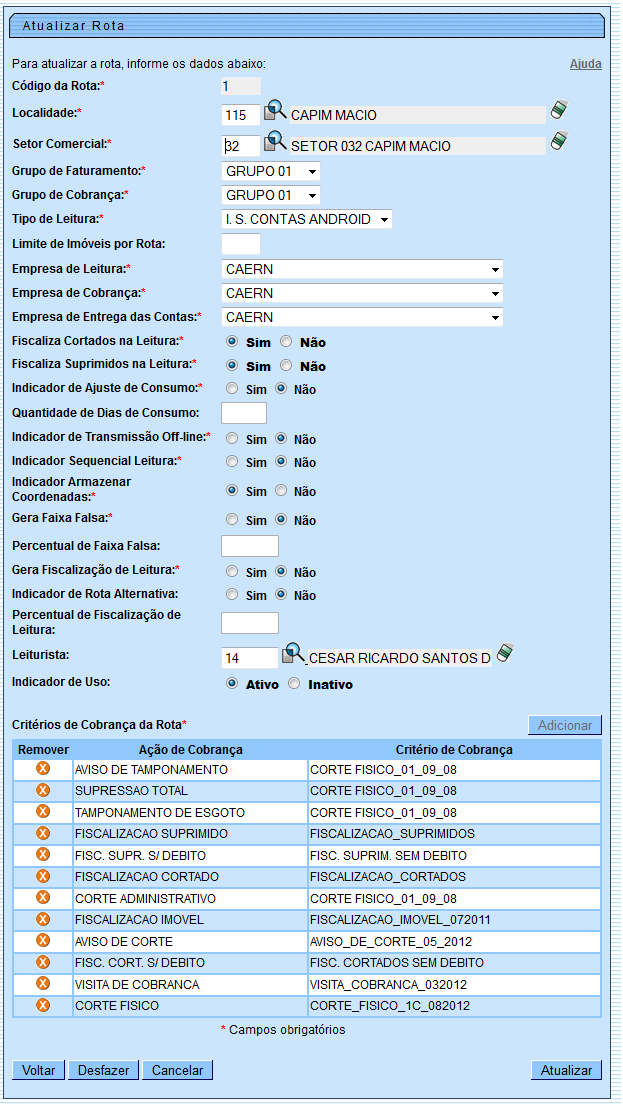The image size is (623, 1119).
Task: Click the Leiturista search magnifier icon
Action: [x=293, y=654]
